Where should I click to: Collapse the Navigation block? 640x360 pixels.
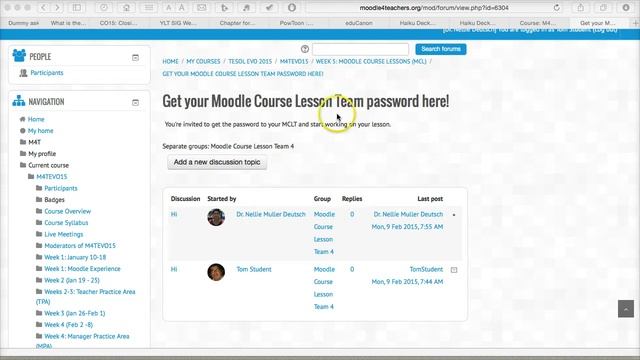(x=136, y=102)
